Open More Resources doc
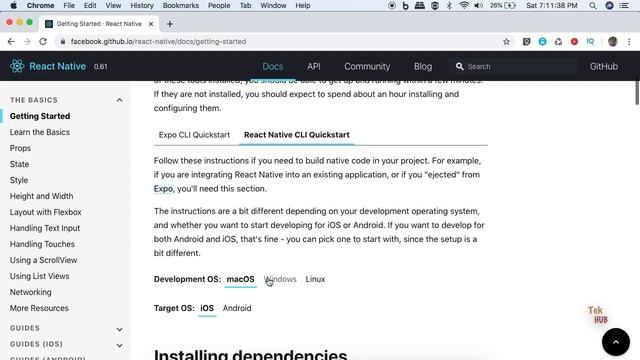Image resolution: width=640 pixels, height=360 pixels. [39, 308]
